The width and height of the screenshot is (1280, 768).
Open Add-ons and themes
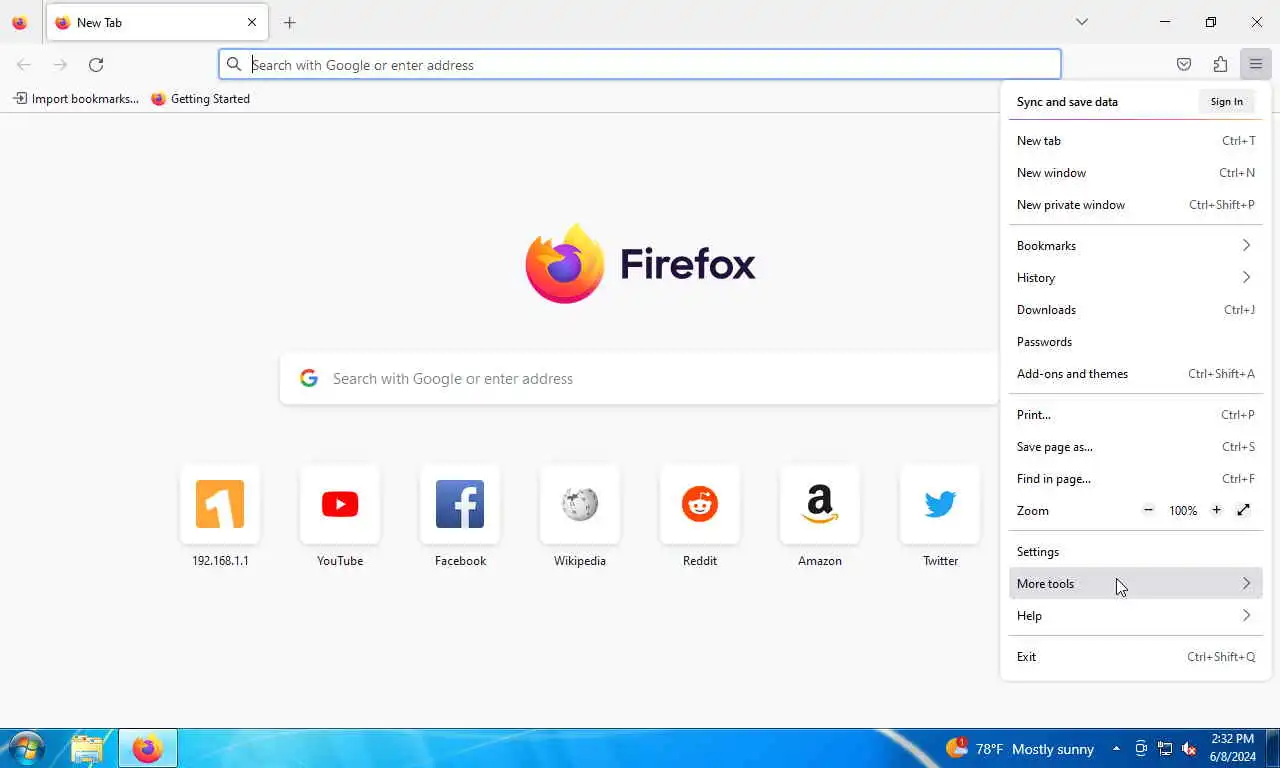point(1136,374)
